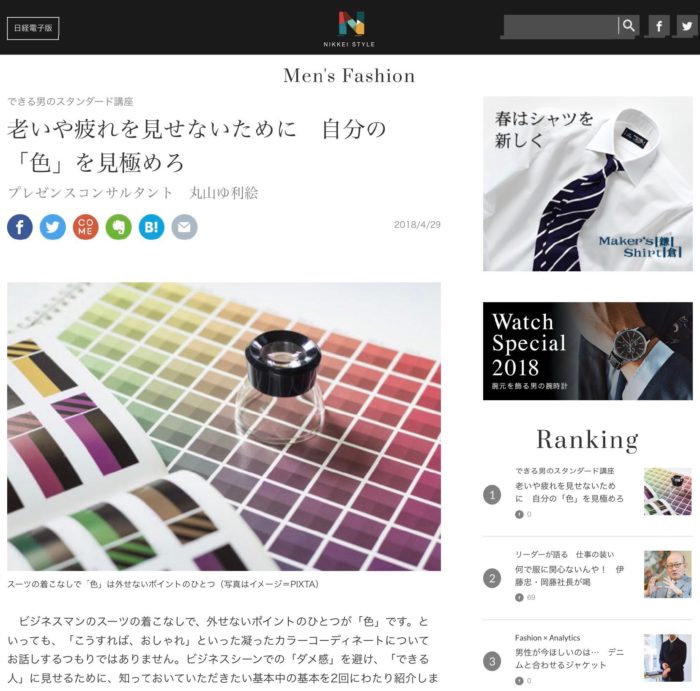Open ranking number one article title

569,492
